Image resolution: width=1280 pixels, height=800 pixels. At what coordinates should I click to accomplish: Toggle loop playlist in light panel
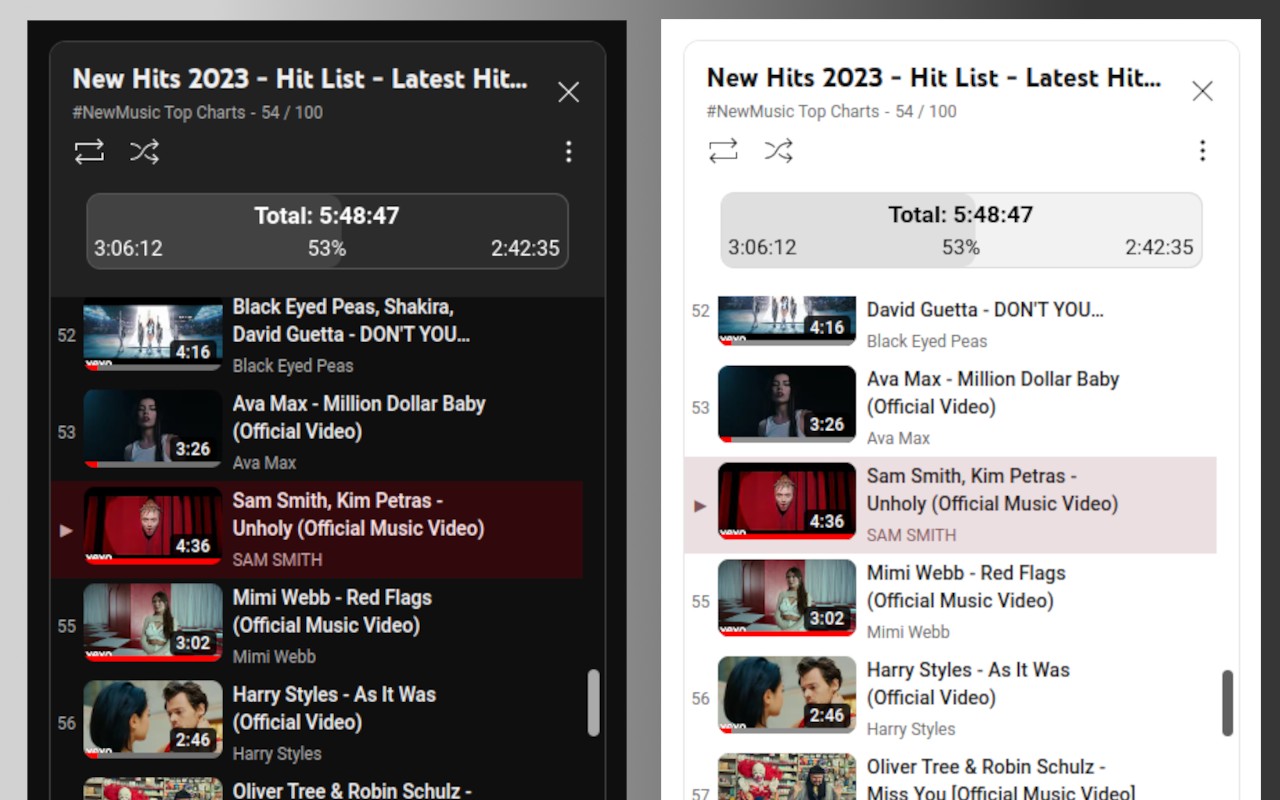point(723,150)
